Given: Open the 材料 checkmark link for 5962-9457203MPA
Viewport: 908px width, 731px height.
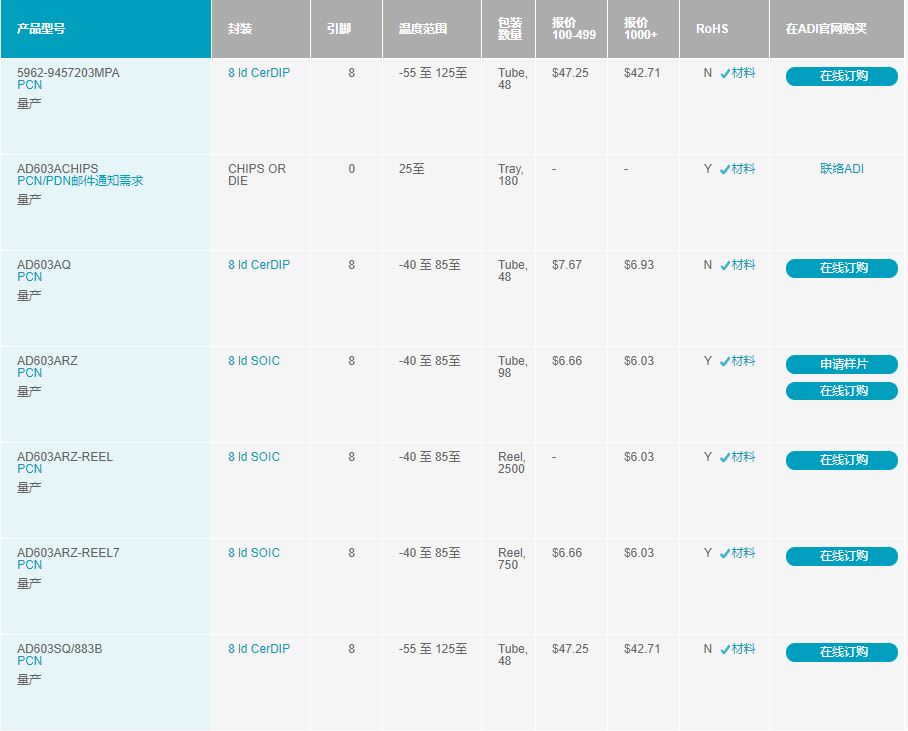Looking at the screenshot, I should pyautogui.click(x=738, y=73).
